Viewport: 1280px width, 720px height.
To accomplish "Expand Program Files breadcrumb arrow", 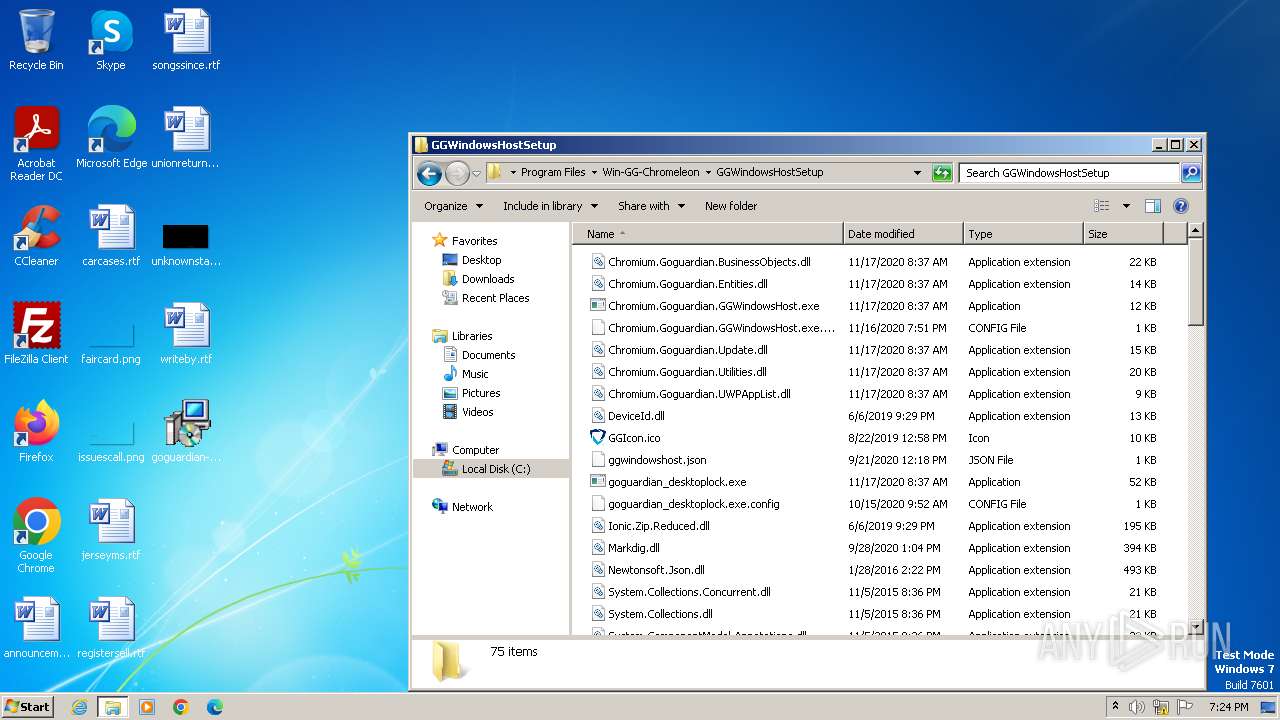I will pyautogui.click(x=594, y=172).
